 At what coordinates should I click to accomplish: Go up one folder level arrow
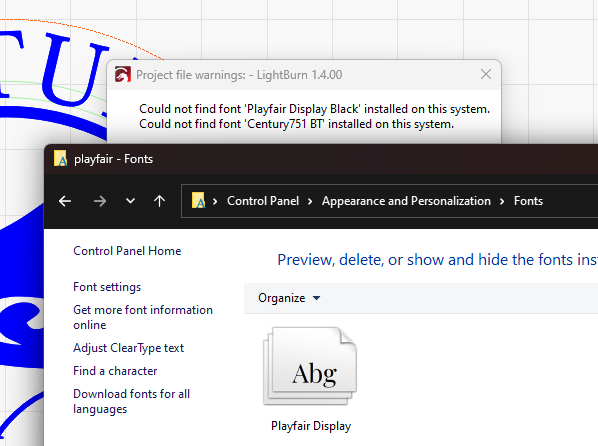(159, 201)
